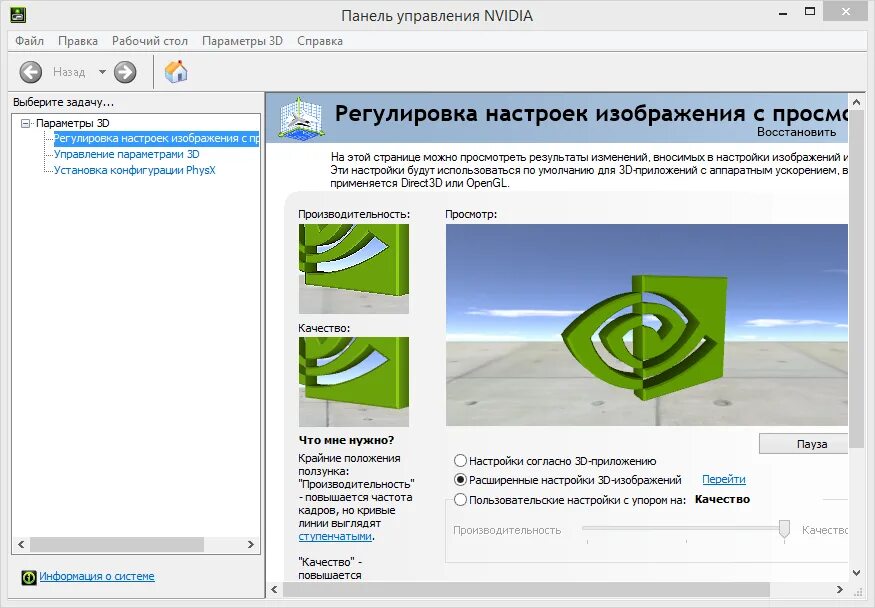Click the Производительность–Качество slider handle
Viewport: 875px width, 608px height.
click(784, 529)
